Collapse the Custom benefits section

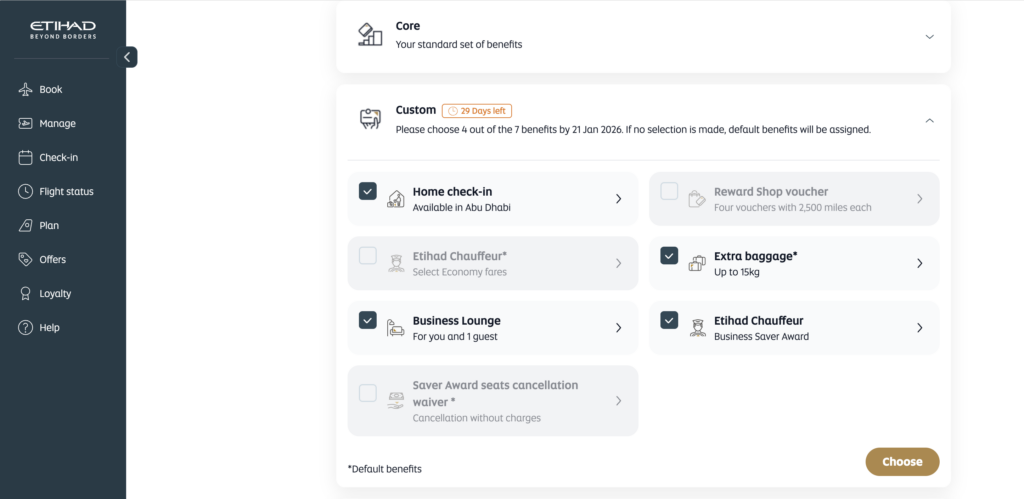point(929,120)
